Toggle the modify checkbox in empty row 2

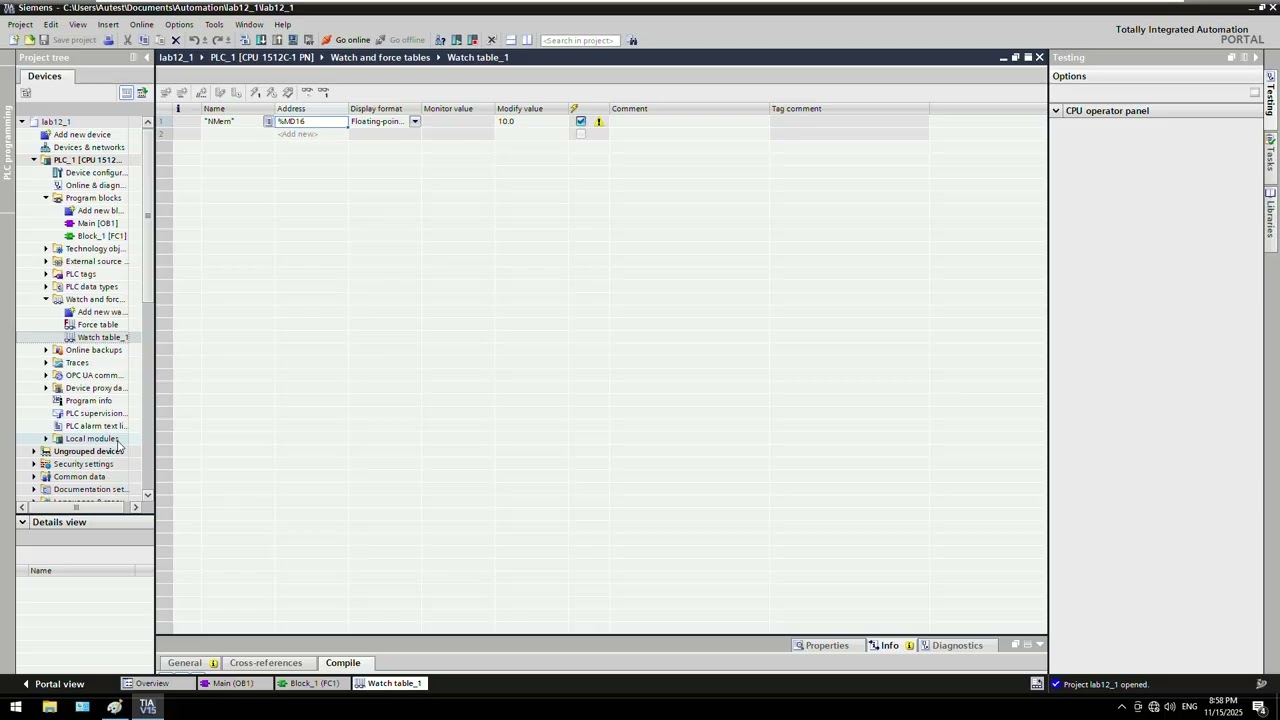(x=581, y=134)
